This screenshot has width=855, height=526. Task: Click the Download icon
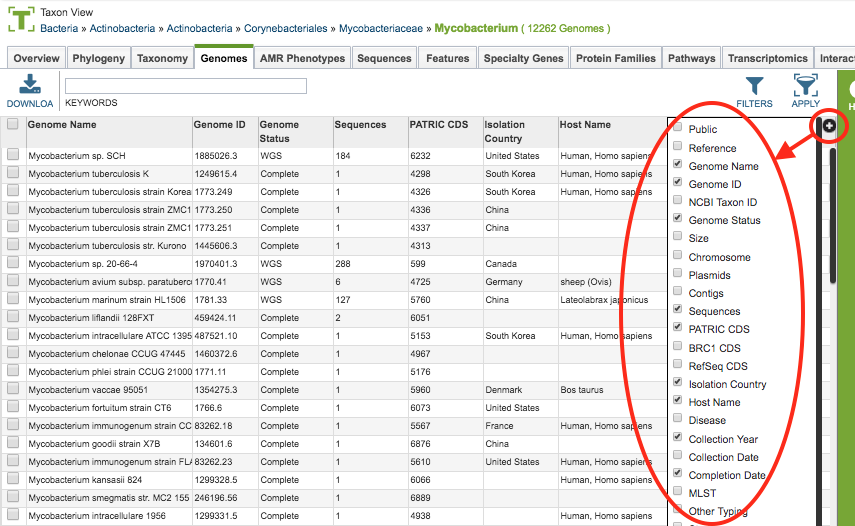tap(29, 84)
